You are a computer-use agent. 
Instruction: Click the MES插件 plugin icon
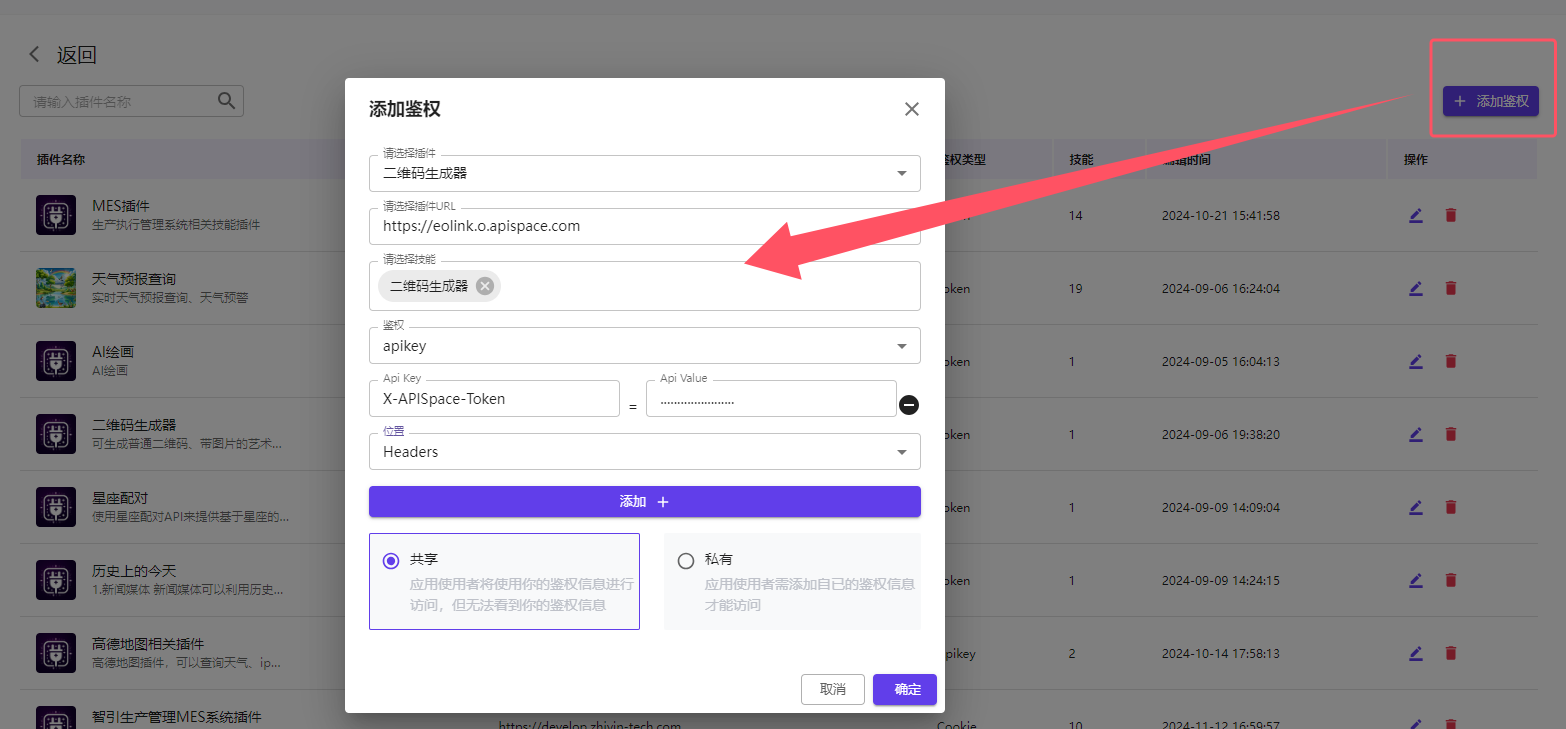tap(56, 215)
